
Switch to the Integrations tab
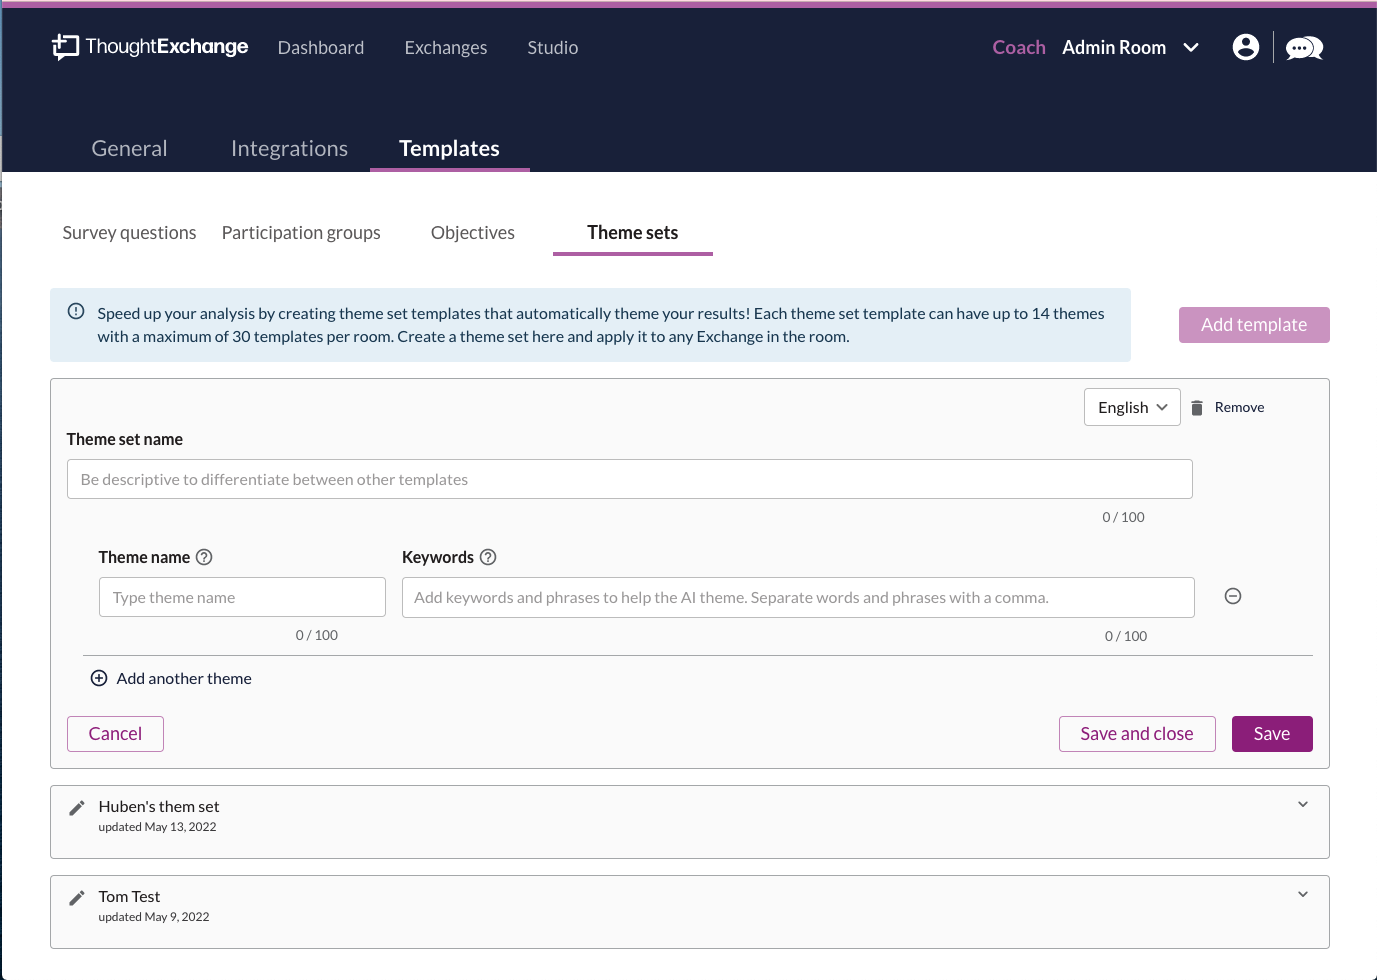289,148
